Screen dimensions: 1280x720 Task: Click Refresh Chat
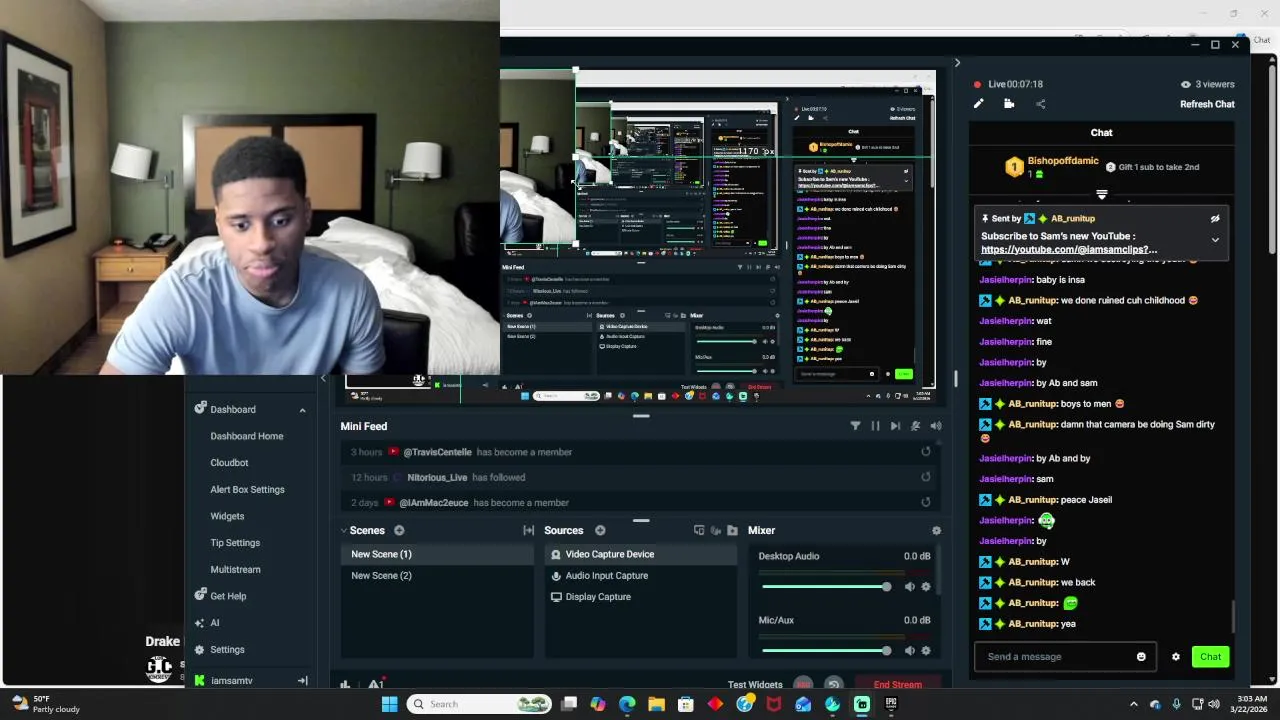(1207, 104)
